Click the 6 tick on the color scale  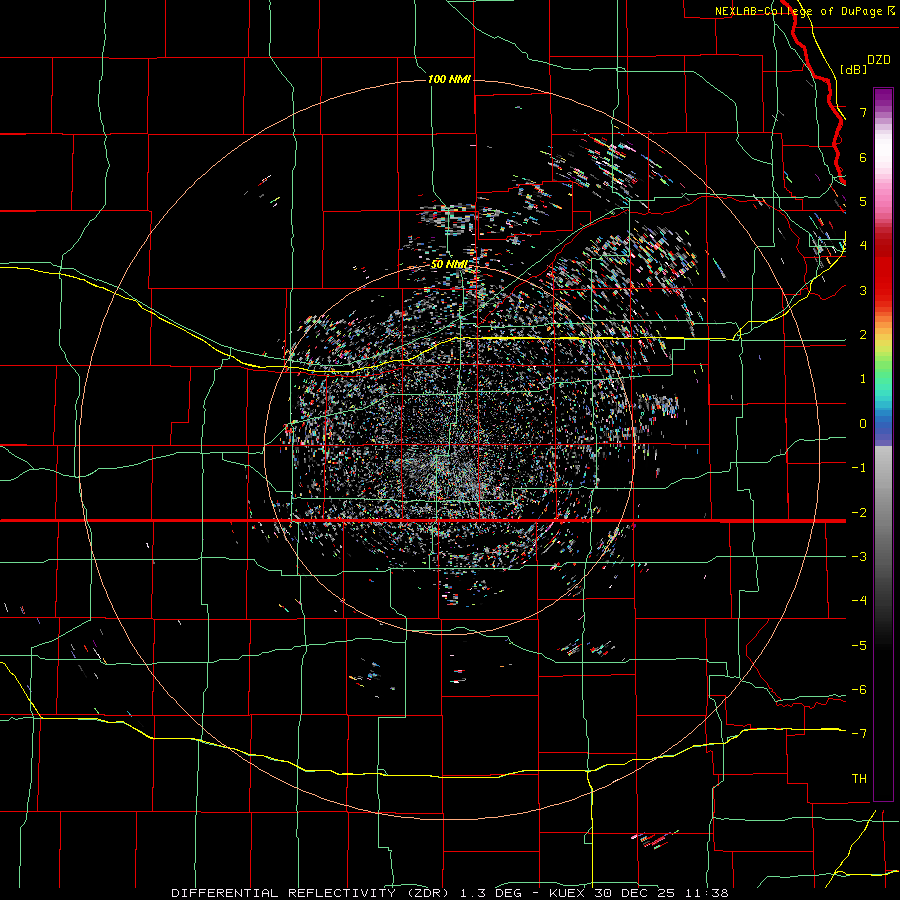[863, 157]
